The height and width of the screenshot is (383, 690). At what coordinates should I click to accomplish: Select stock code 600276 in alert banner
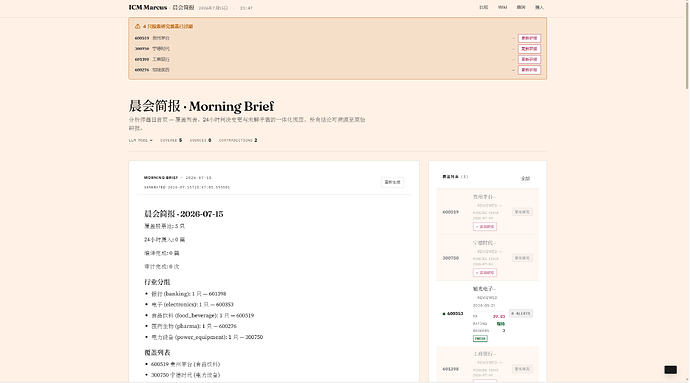[142, 70]
